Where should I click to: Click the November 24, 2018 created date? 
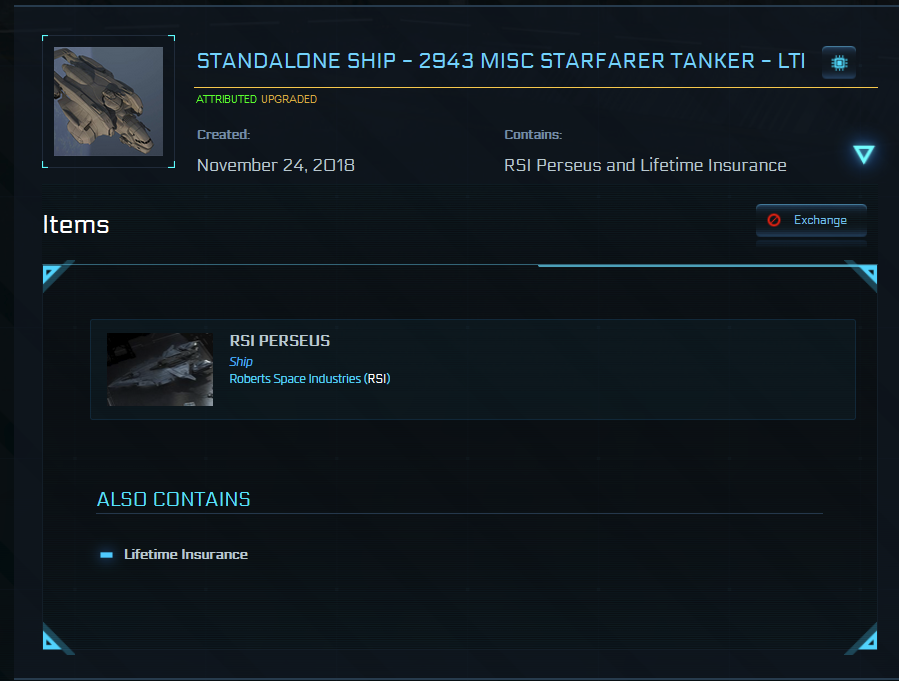click(x=275, y=165)
